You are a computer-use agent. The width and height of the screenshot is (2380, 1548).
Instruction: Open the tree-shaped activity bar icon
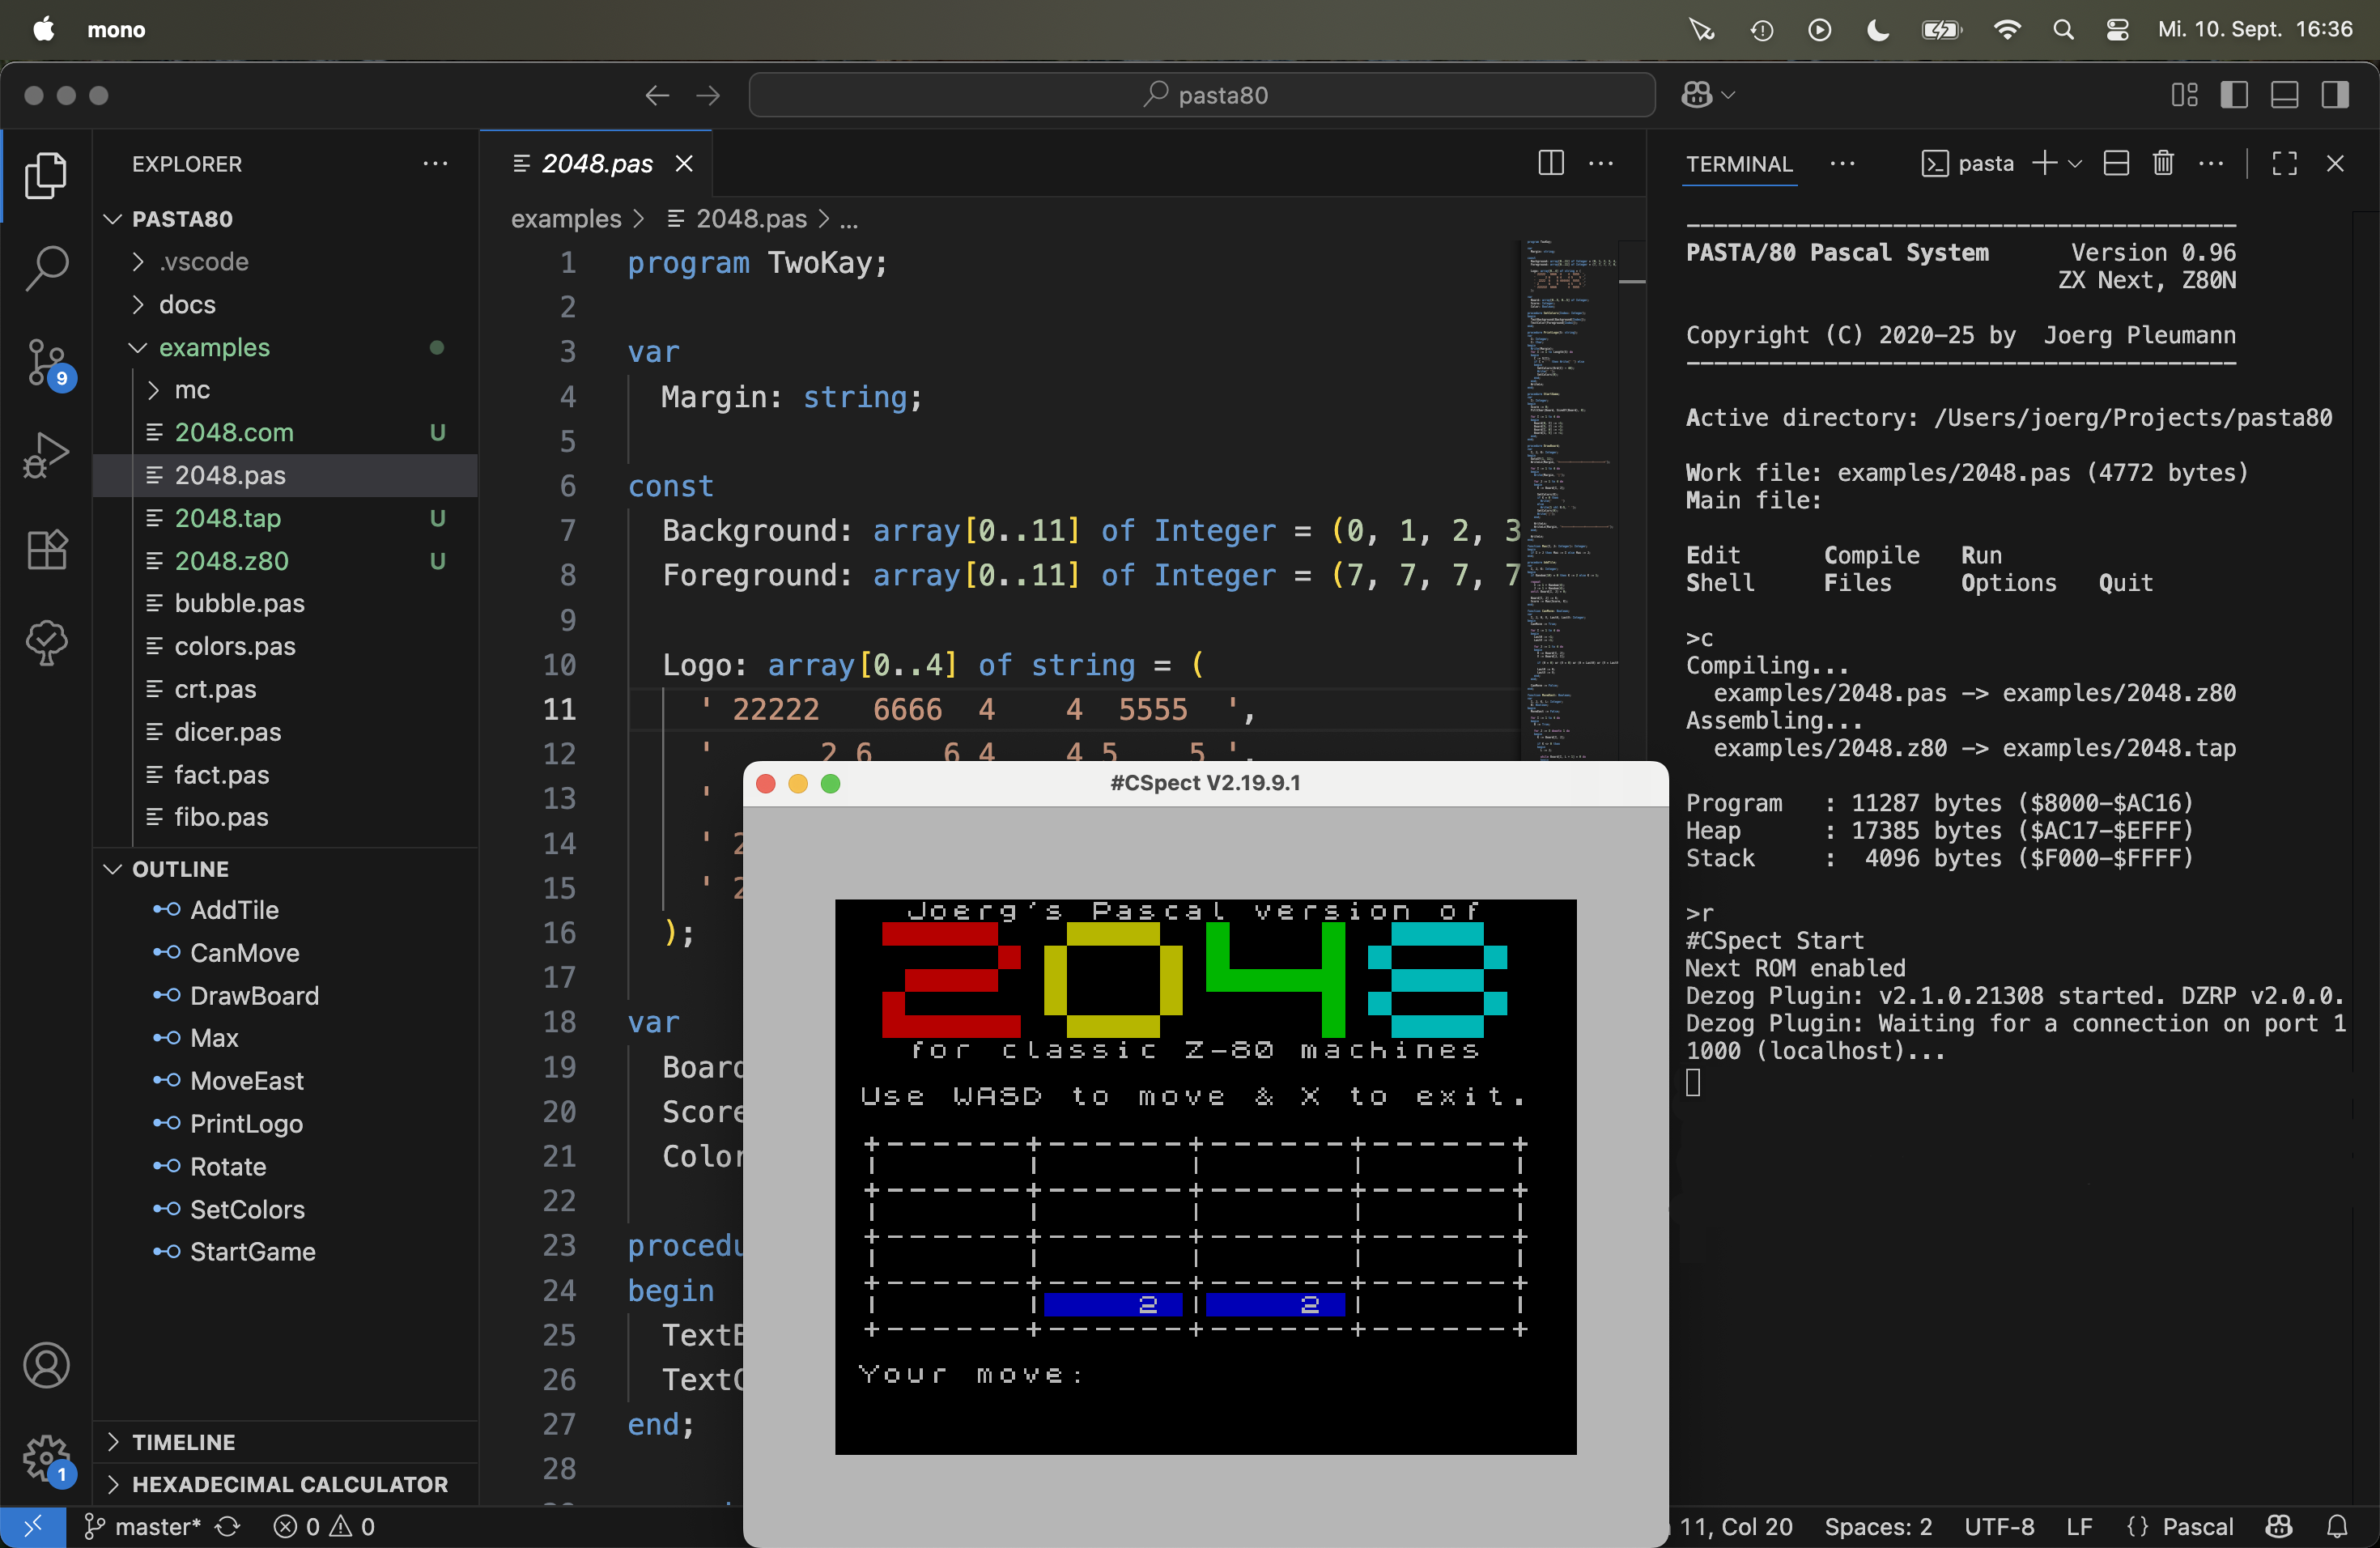(x=46, y=642)
